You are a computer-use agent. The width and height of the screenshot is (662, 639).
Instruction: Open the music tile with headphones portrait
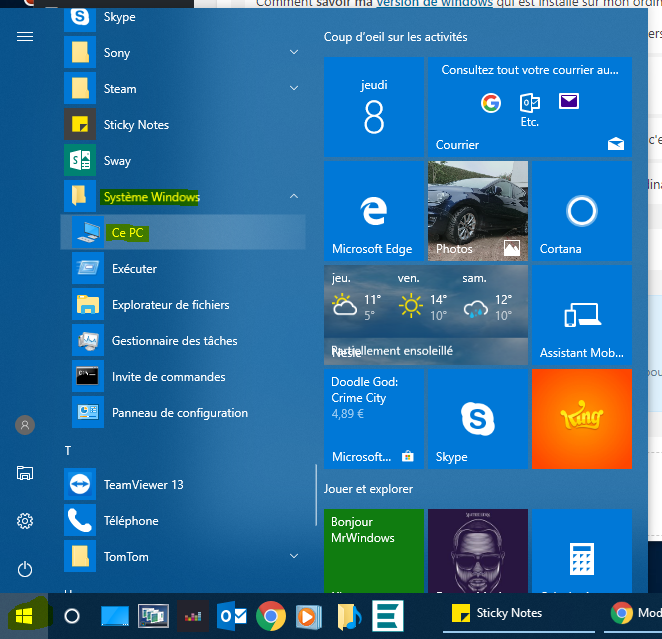coord(478,551)
